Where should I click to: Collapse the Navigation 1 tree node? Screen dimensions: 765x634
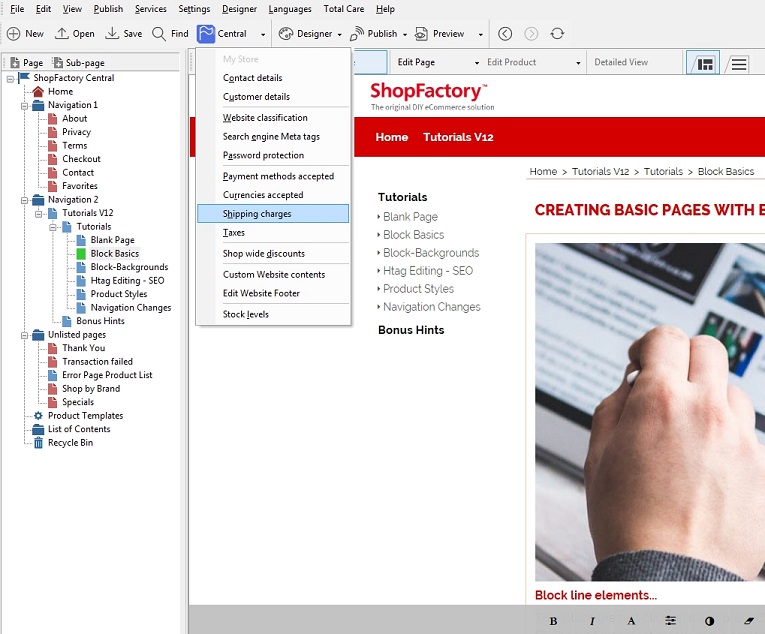[x=24, y=105]
